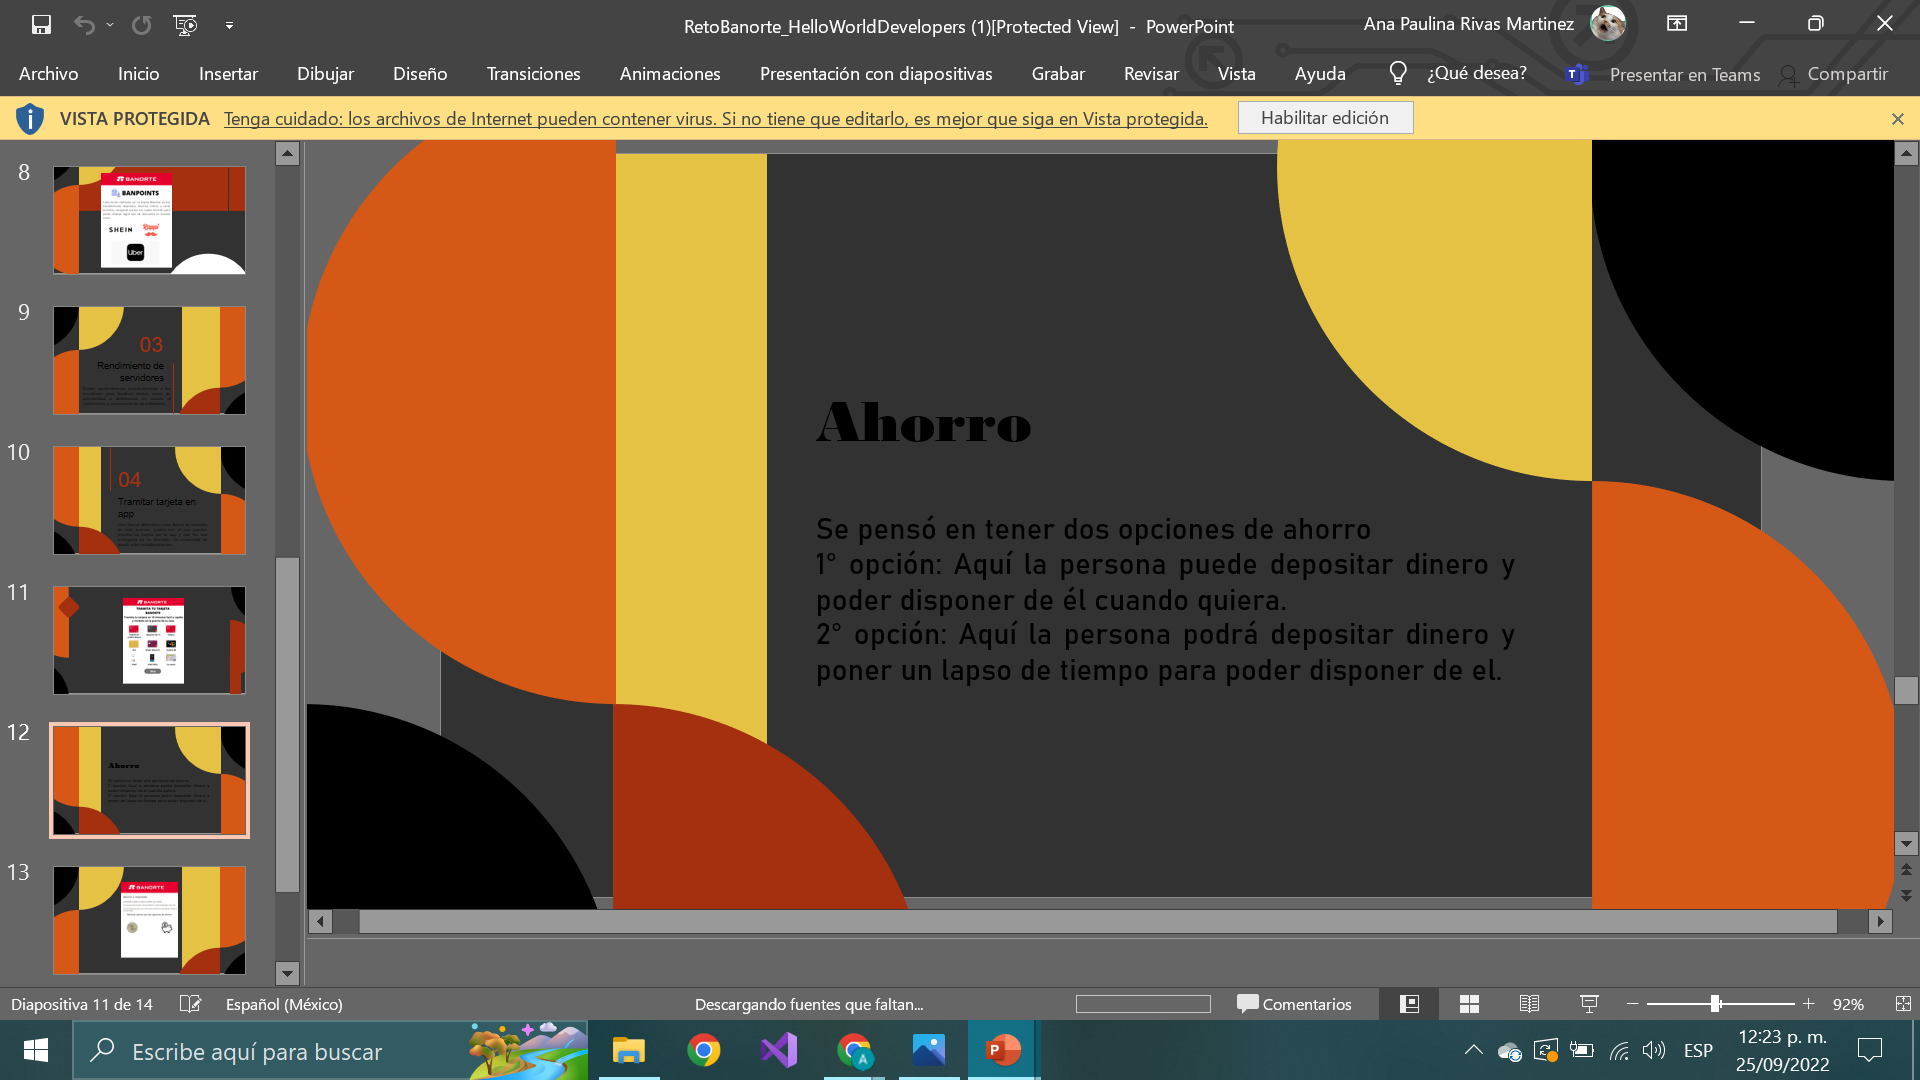Click fit slide to window icon

pyautogui.click(x=1902, y=1004)
